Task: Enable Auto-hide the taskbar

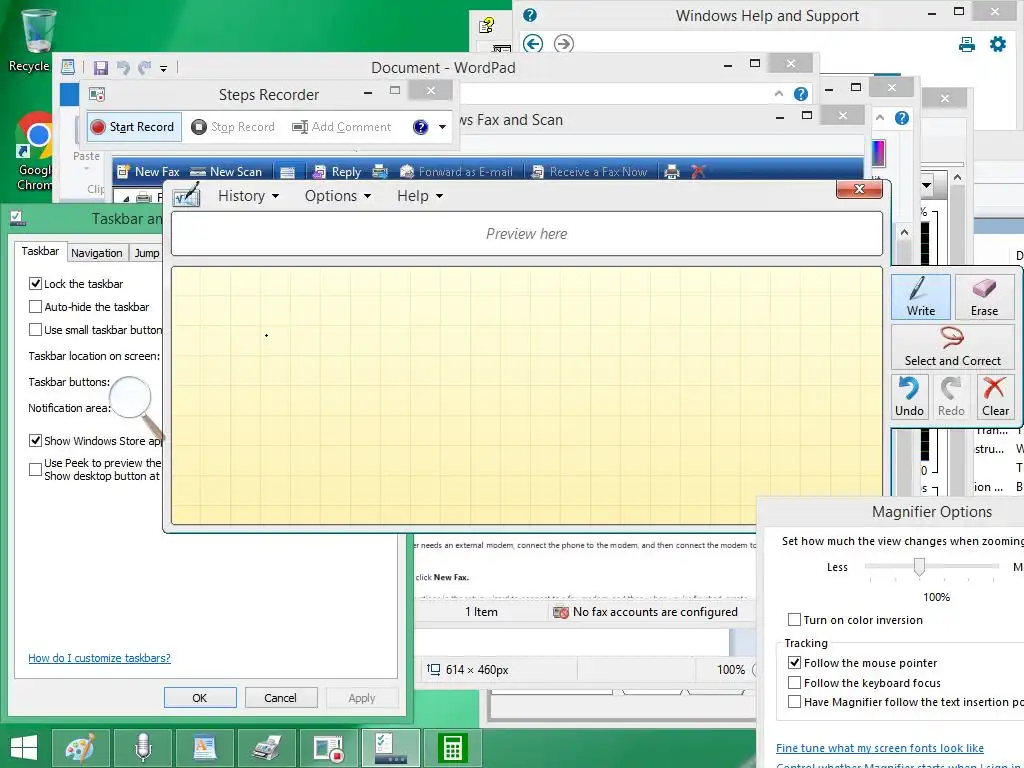Action: (x=35, y=306)
